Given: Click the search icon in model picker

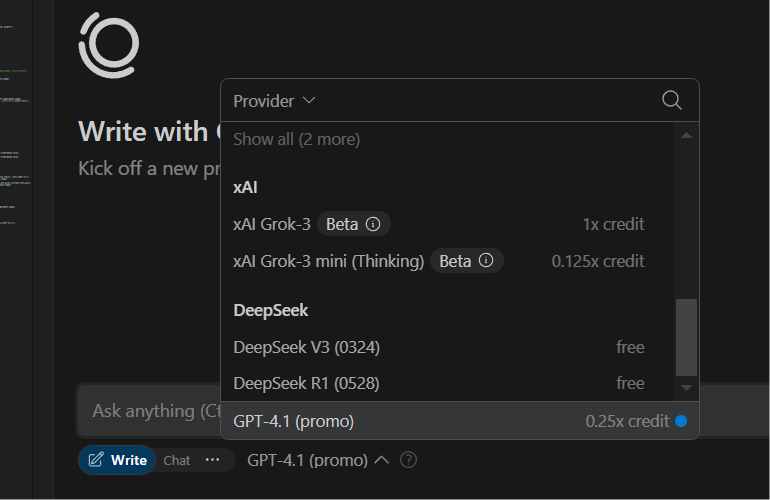Looking at the screenshot, I should click(672, 100).
